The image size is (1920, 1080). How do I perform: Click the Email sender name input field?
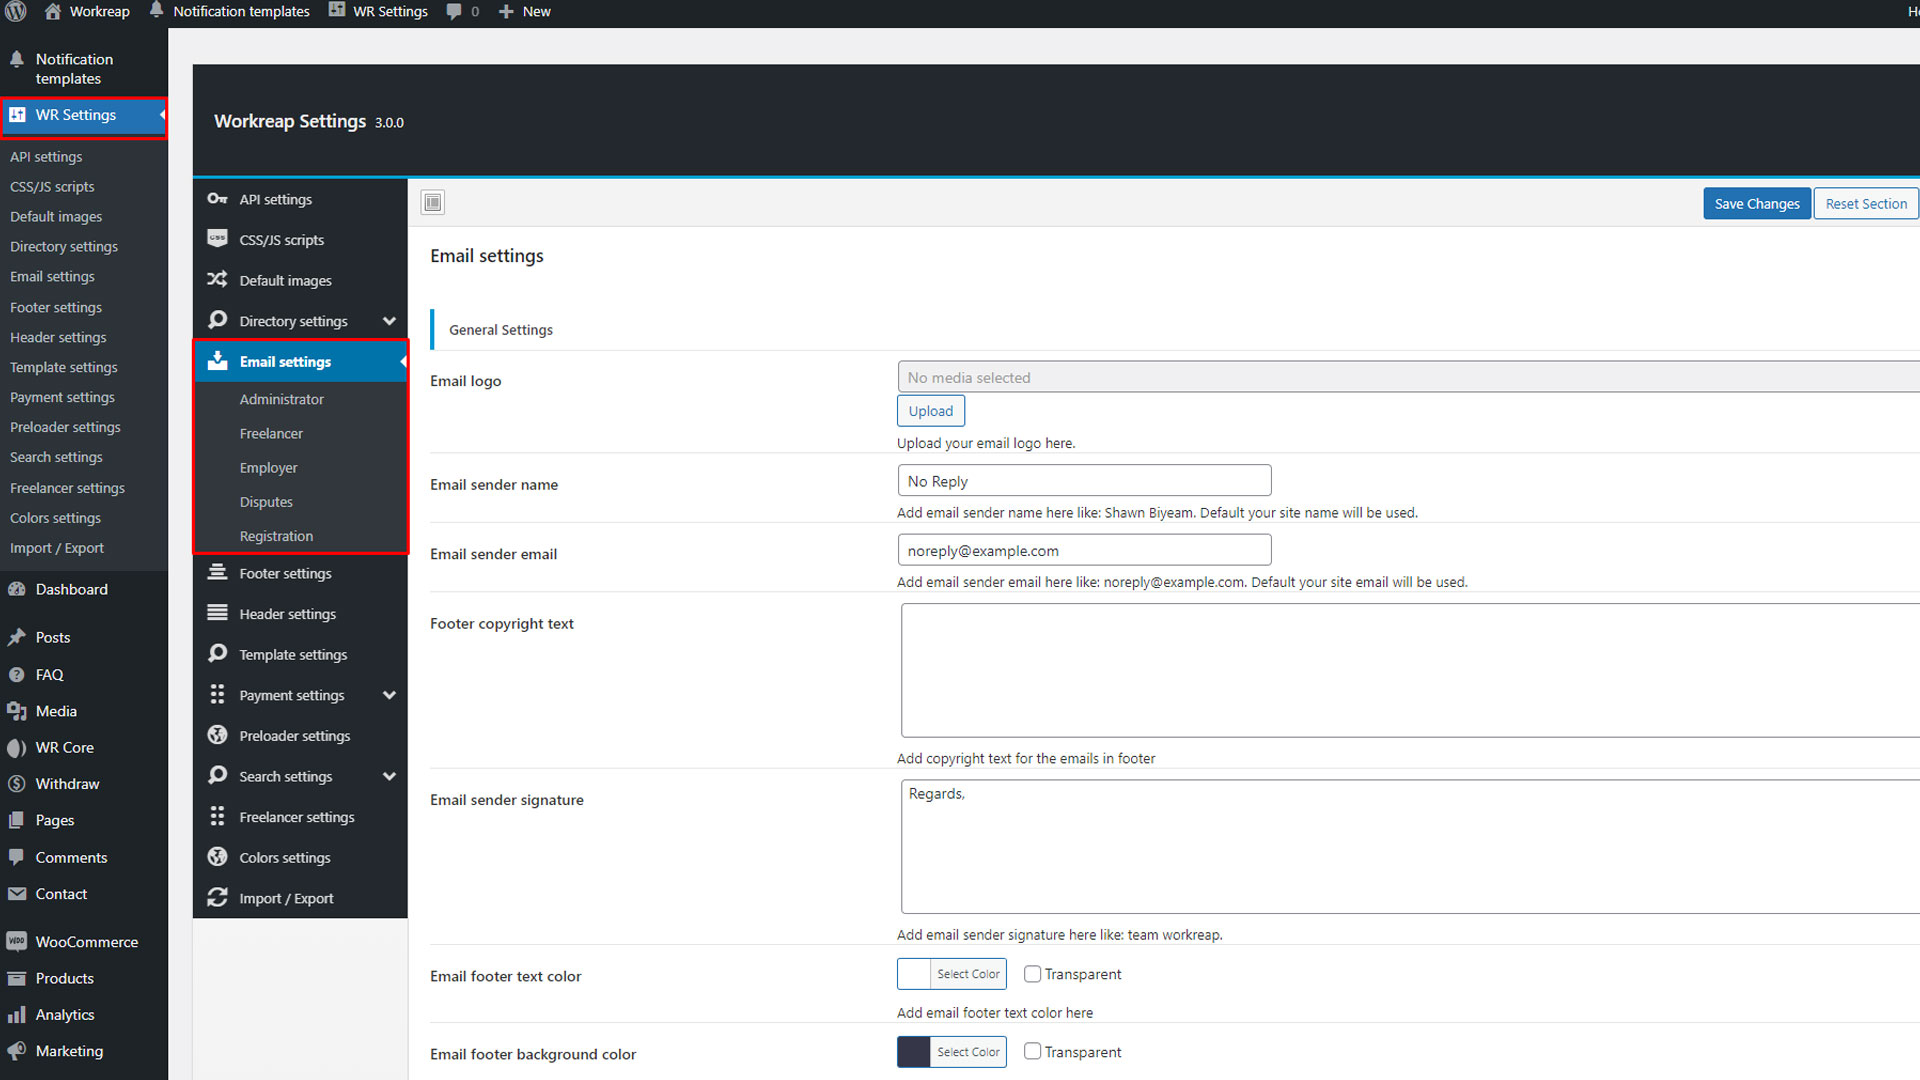[x=1084, y=481]
